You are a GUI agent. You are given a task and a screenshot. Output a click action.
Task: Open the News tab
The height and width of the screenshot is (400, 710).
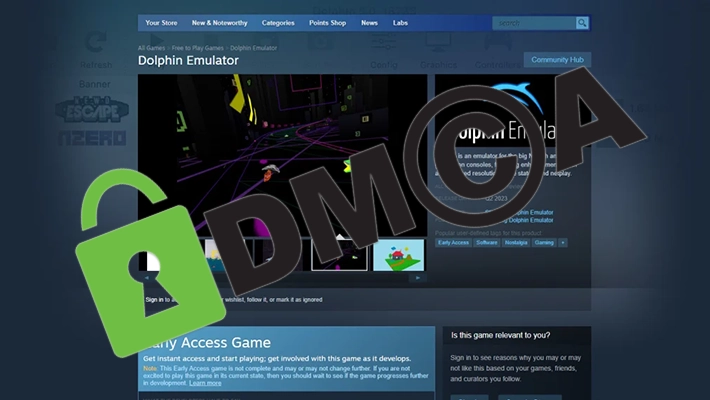(x=369, y=23)
